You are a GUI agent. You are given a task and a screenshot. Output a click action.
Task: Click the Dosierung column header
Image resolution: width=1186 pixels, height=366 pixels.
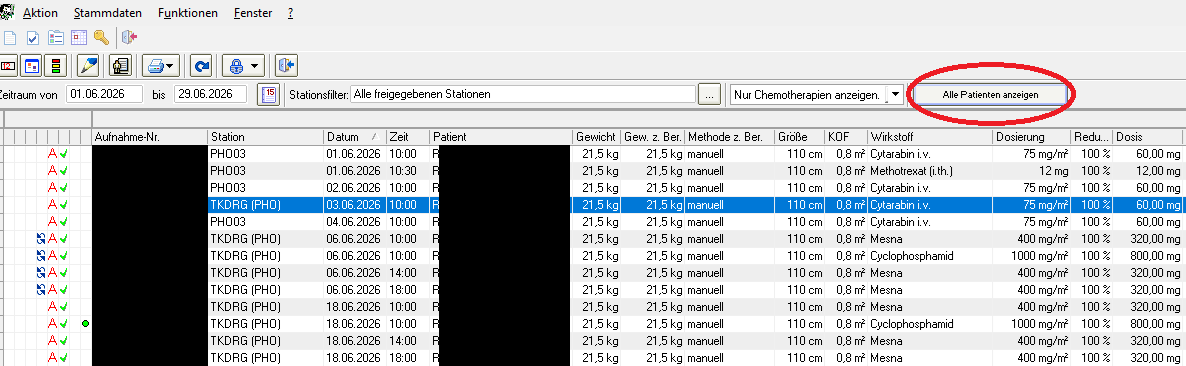click(x=1032, y=137)
